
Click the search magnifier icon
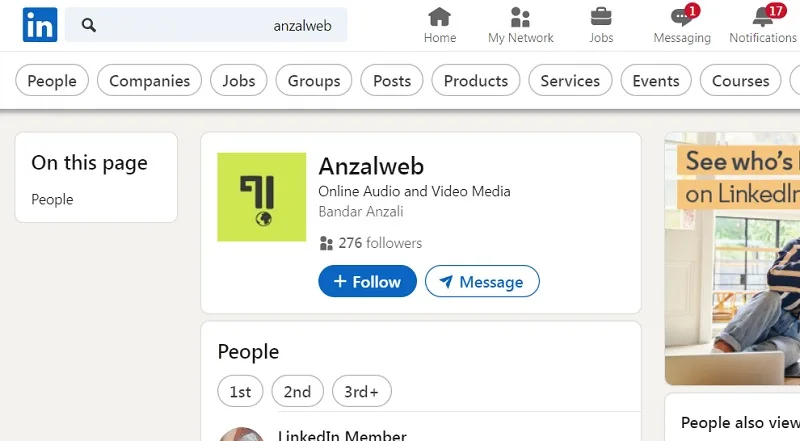(x=89, y=25)
